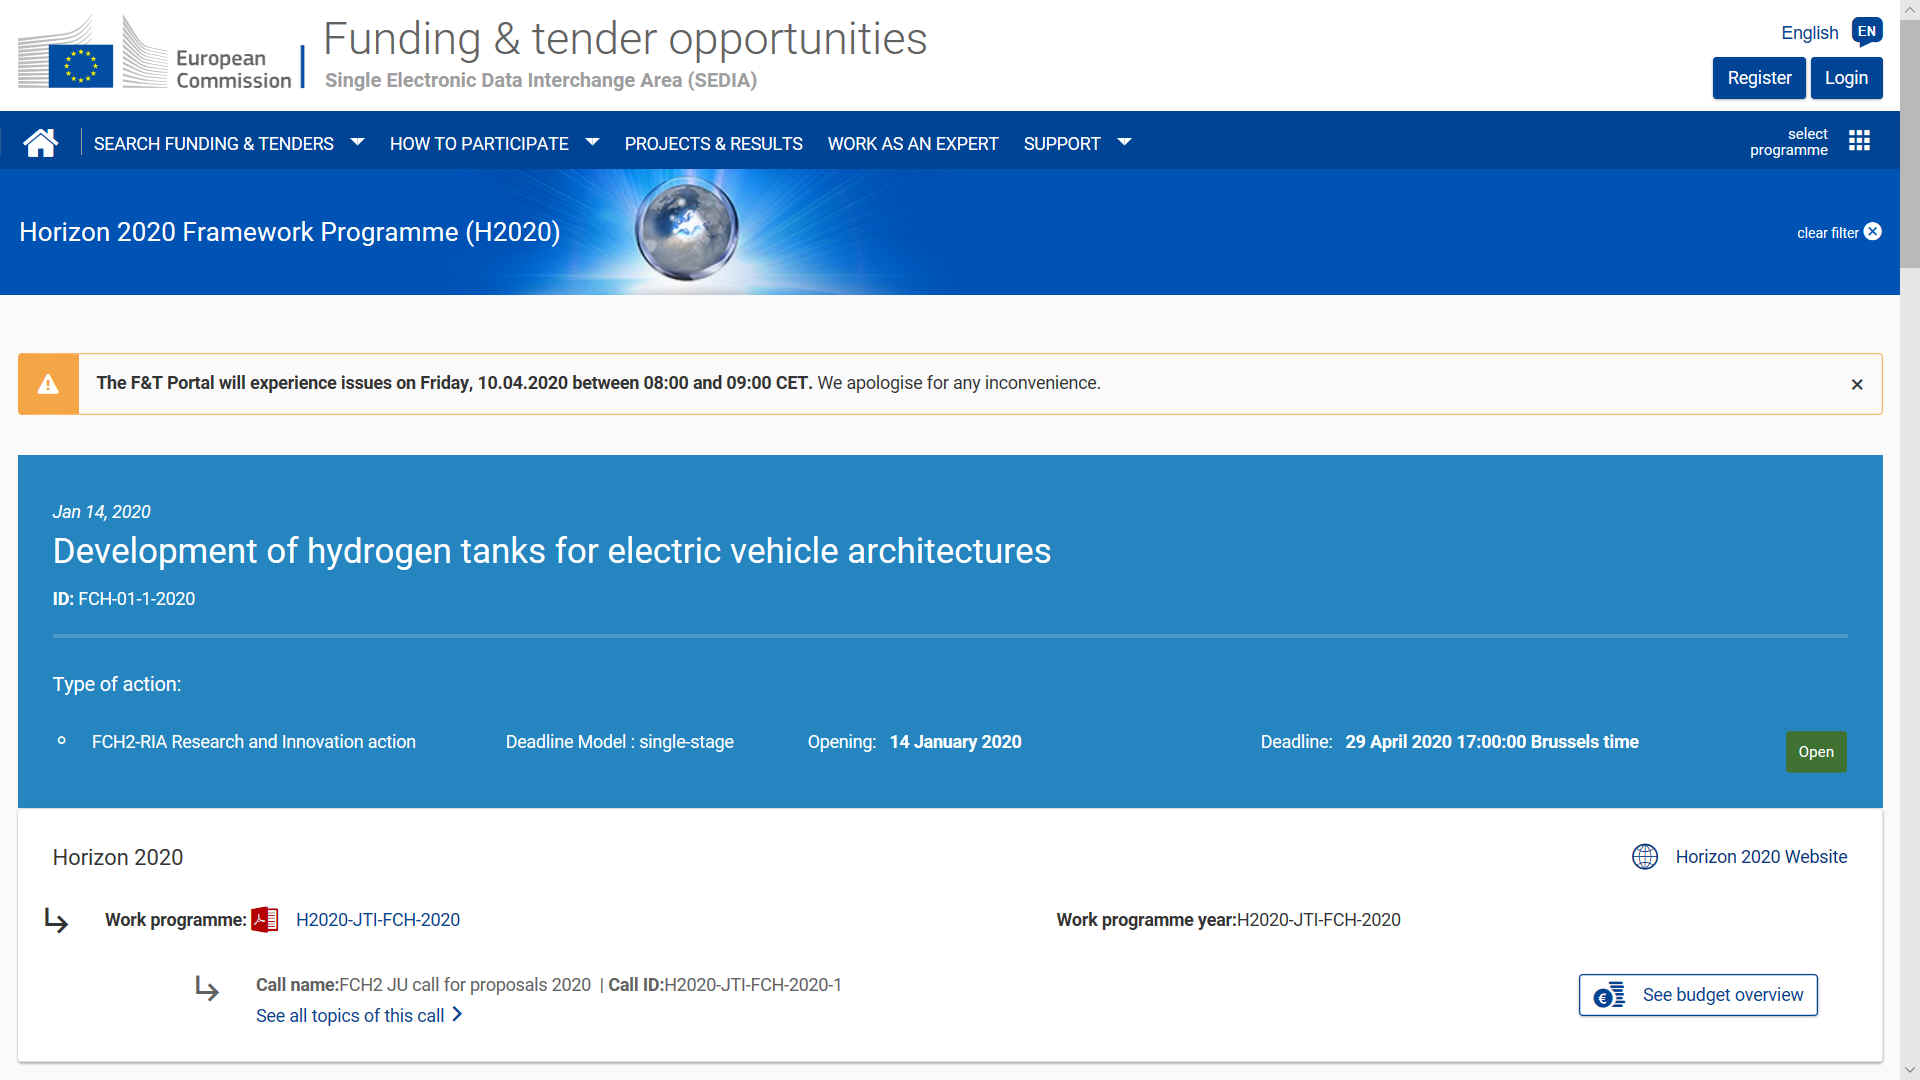The height and width of the screenshot is (1080, 1920).
Task: Click FCH2-RIA Research and Innovation action
Action: tap(254, 742)
